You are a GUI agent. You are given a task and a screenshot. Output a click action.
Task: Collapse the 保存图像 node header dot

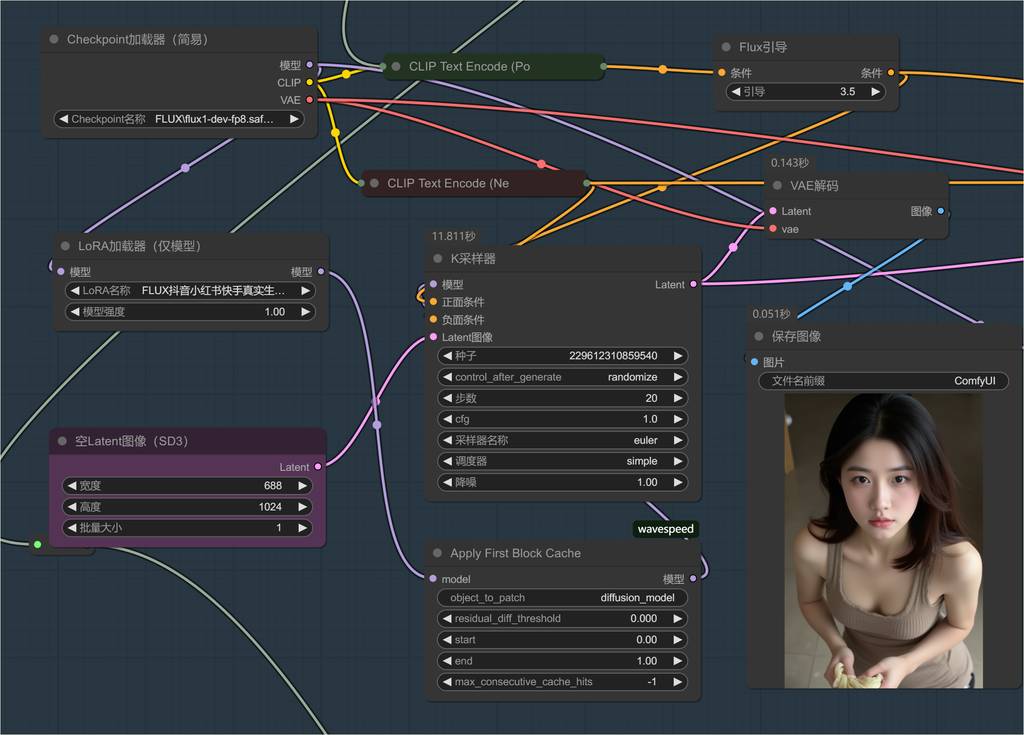click(758, 337)
